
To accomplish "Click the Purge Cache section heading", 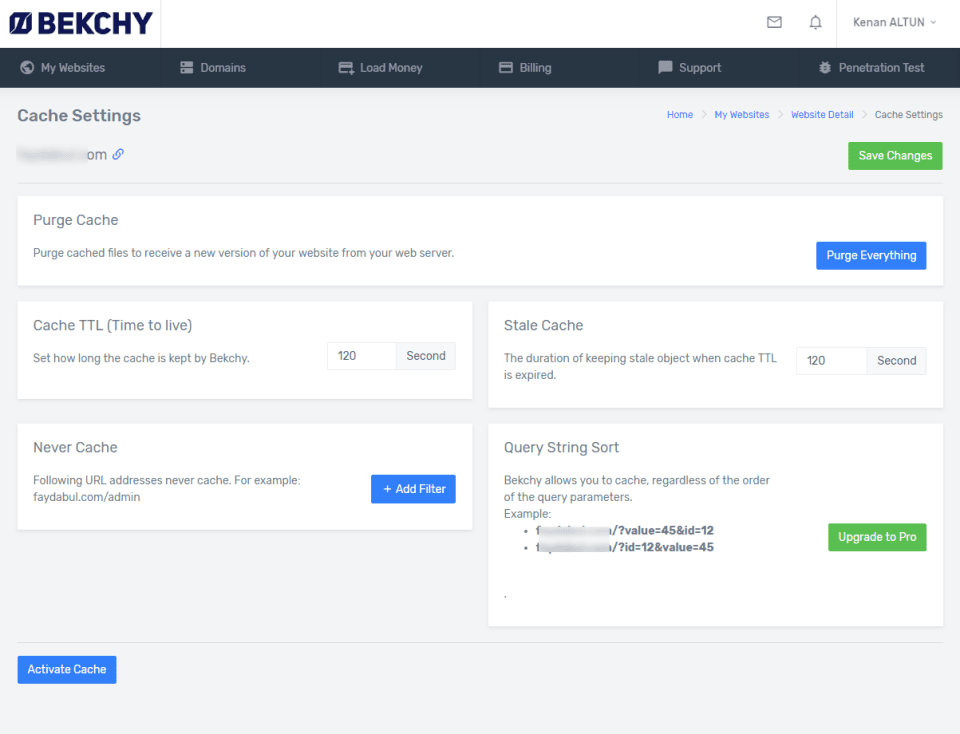I will click(76, 220).
